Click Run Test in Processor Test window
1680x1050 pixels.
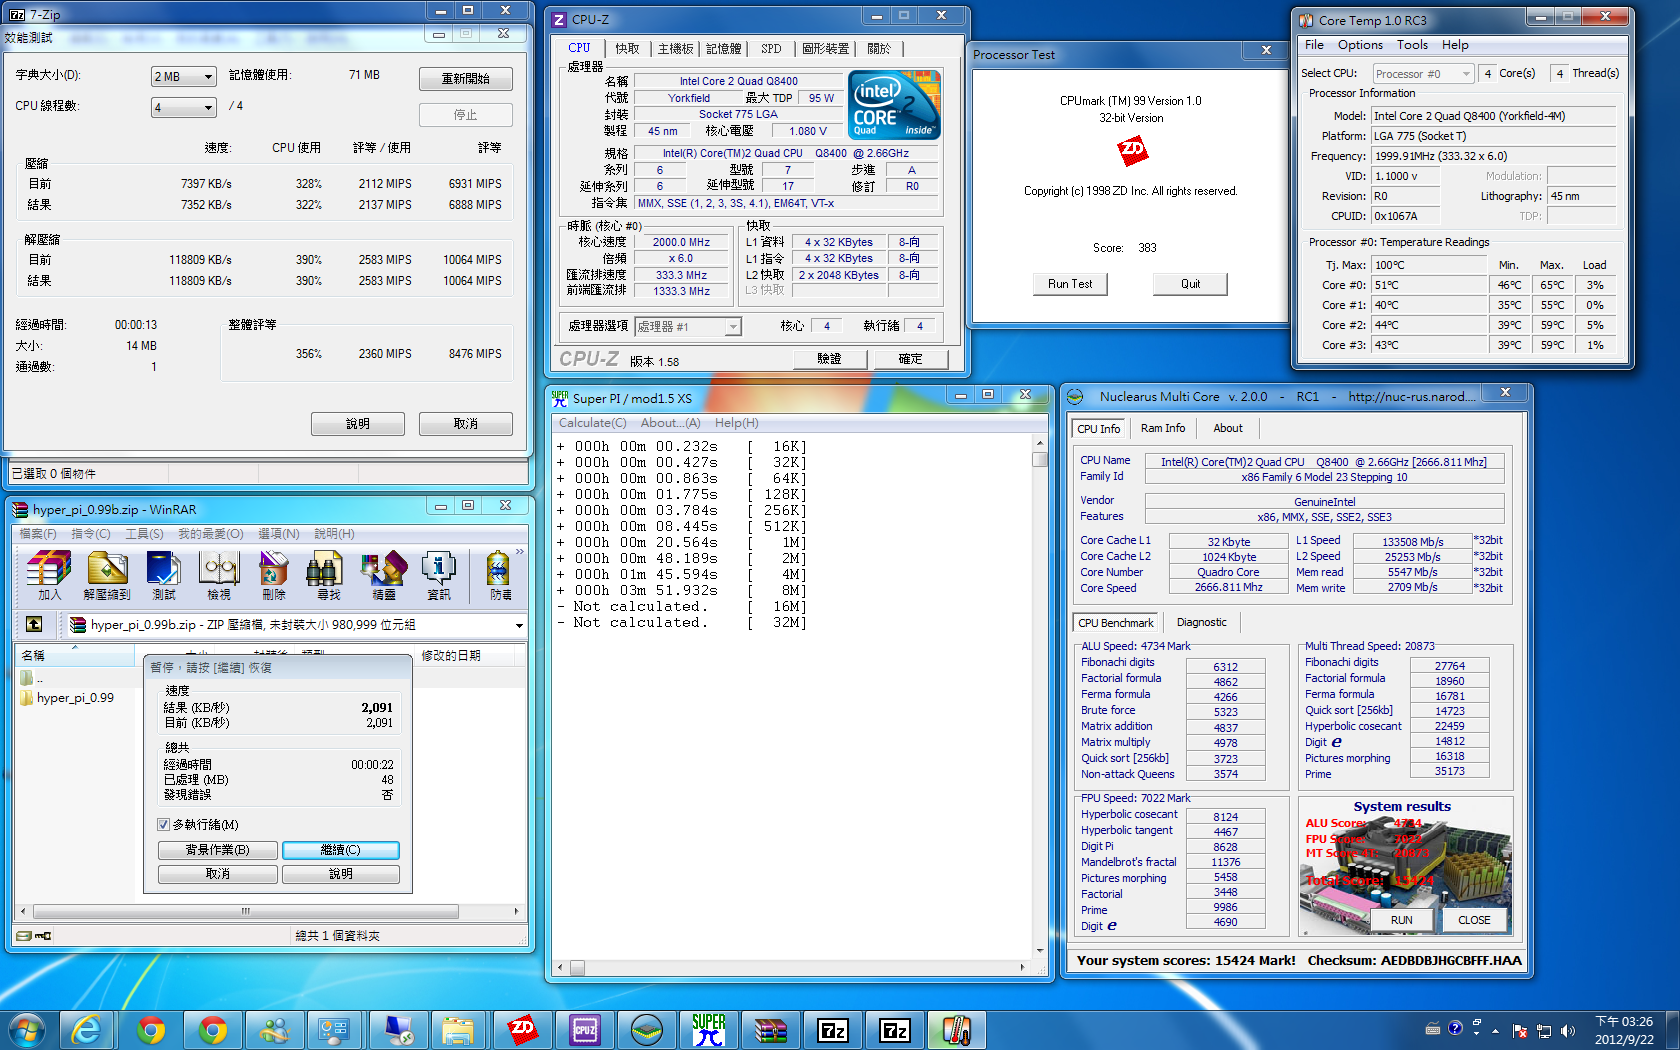[x=1070, y=284]
